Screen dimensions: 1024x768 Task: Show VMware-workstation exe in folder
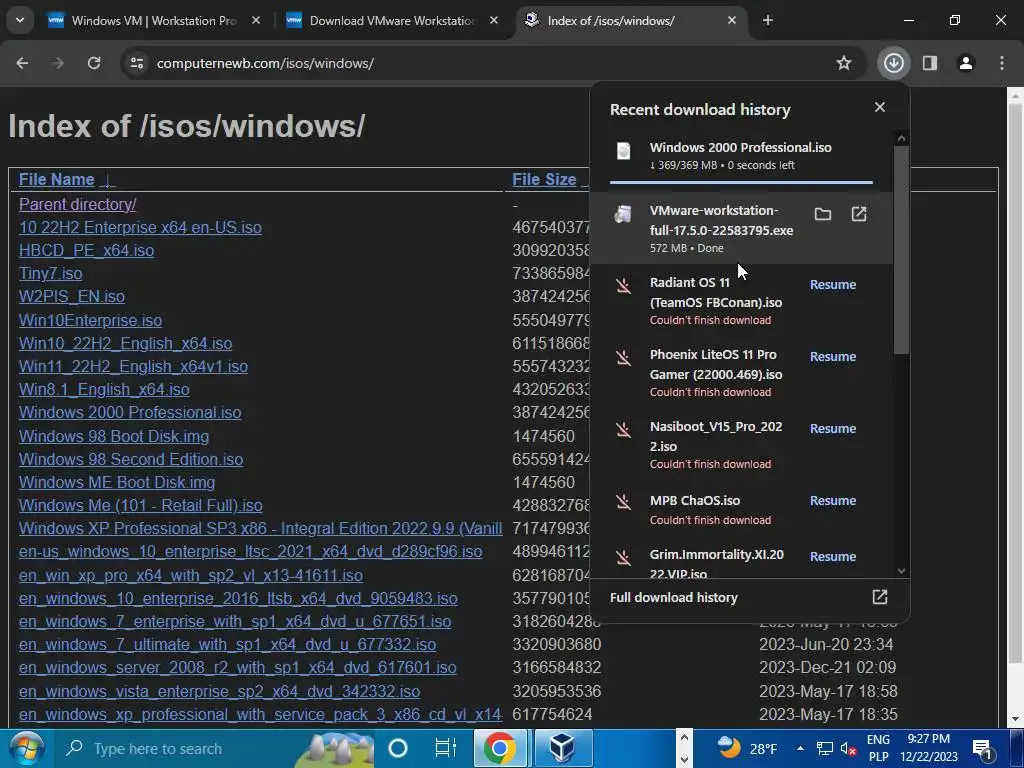pos(823,214)
